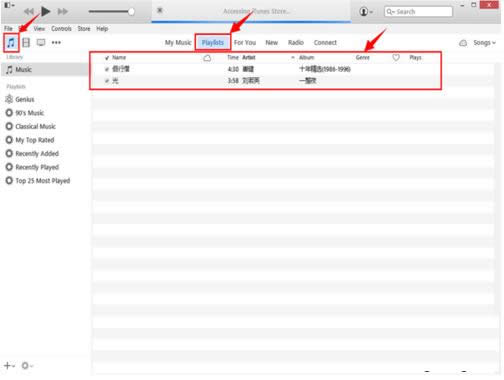Click the Previous track rewind button
The height and width of the screenshot is (380, 504).
(29, 12)
